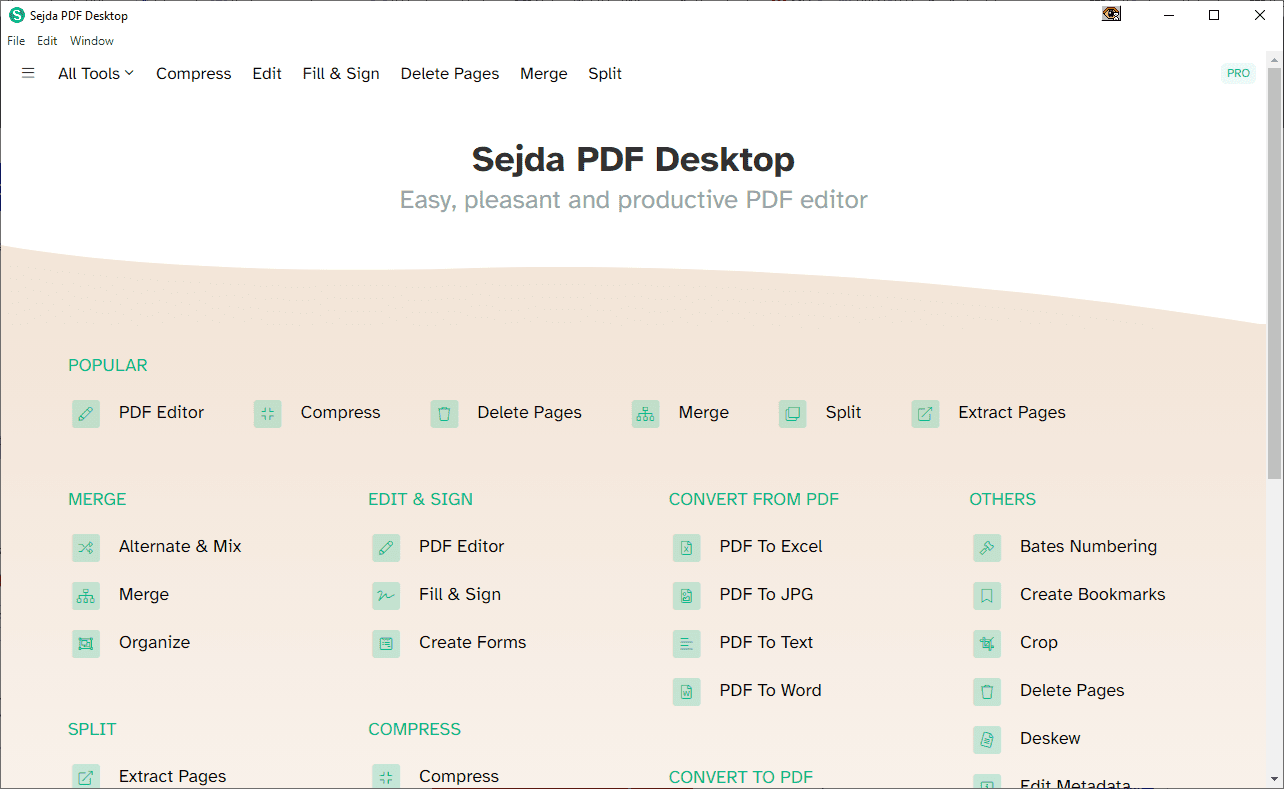
Task: Click the Create Bookmarks icon
Action: point(987,595)
